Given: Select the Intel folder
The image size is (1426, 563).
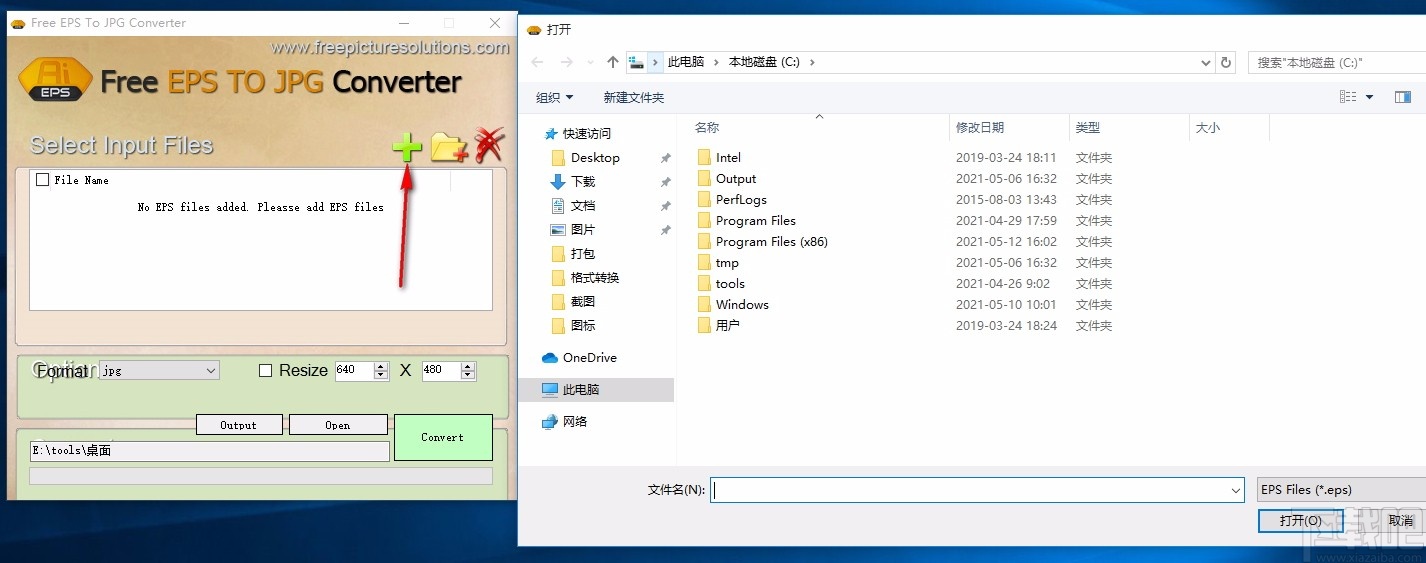Looking at the screenshot, I should 728,158.
